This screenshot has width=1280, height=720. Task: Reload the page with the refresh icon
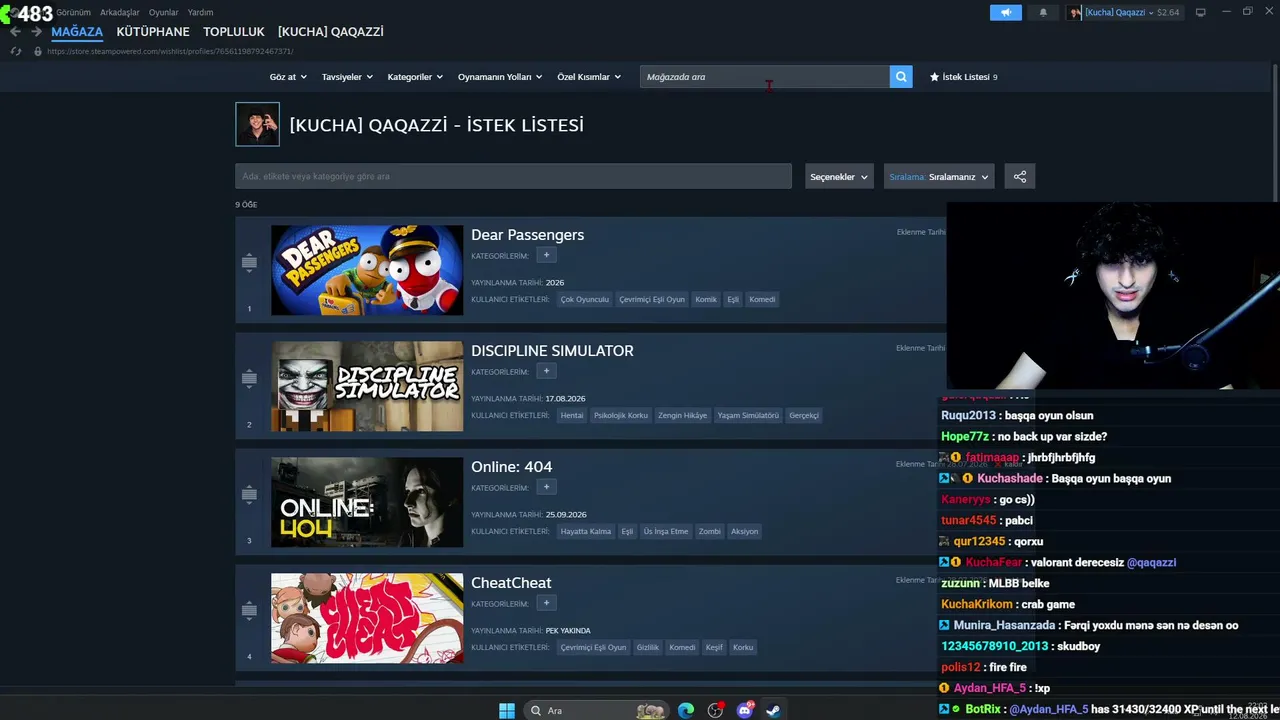15,51
